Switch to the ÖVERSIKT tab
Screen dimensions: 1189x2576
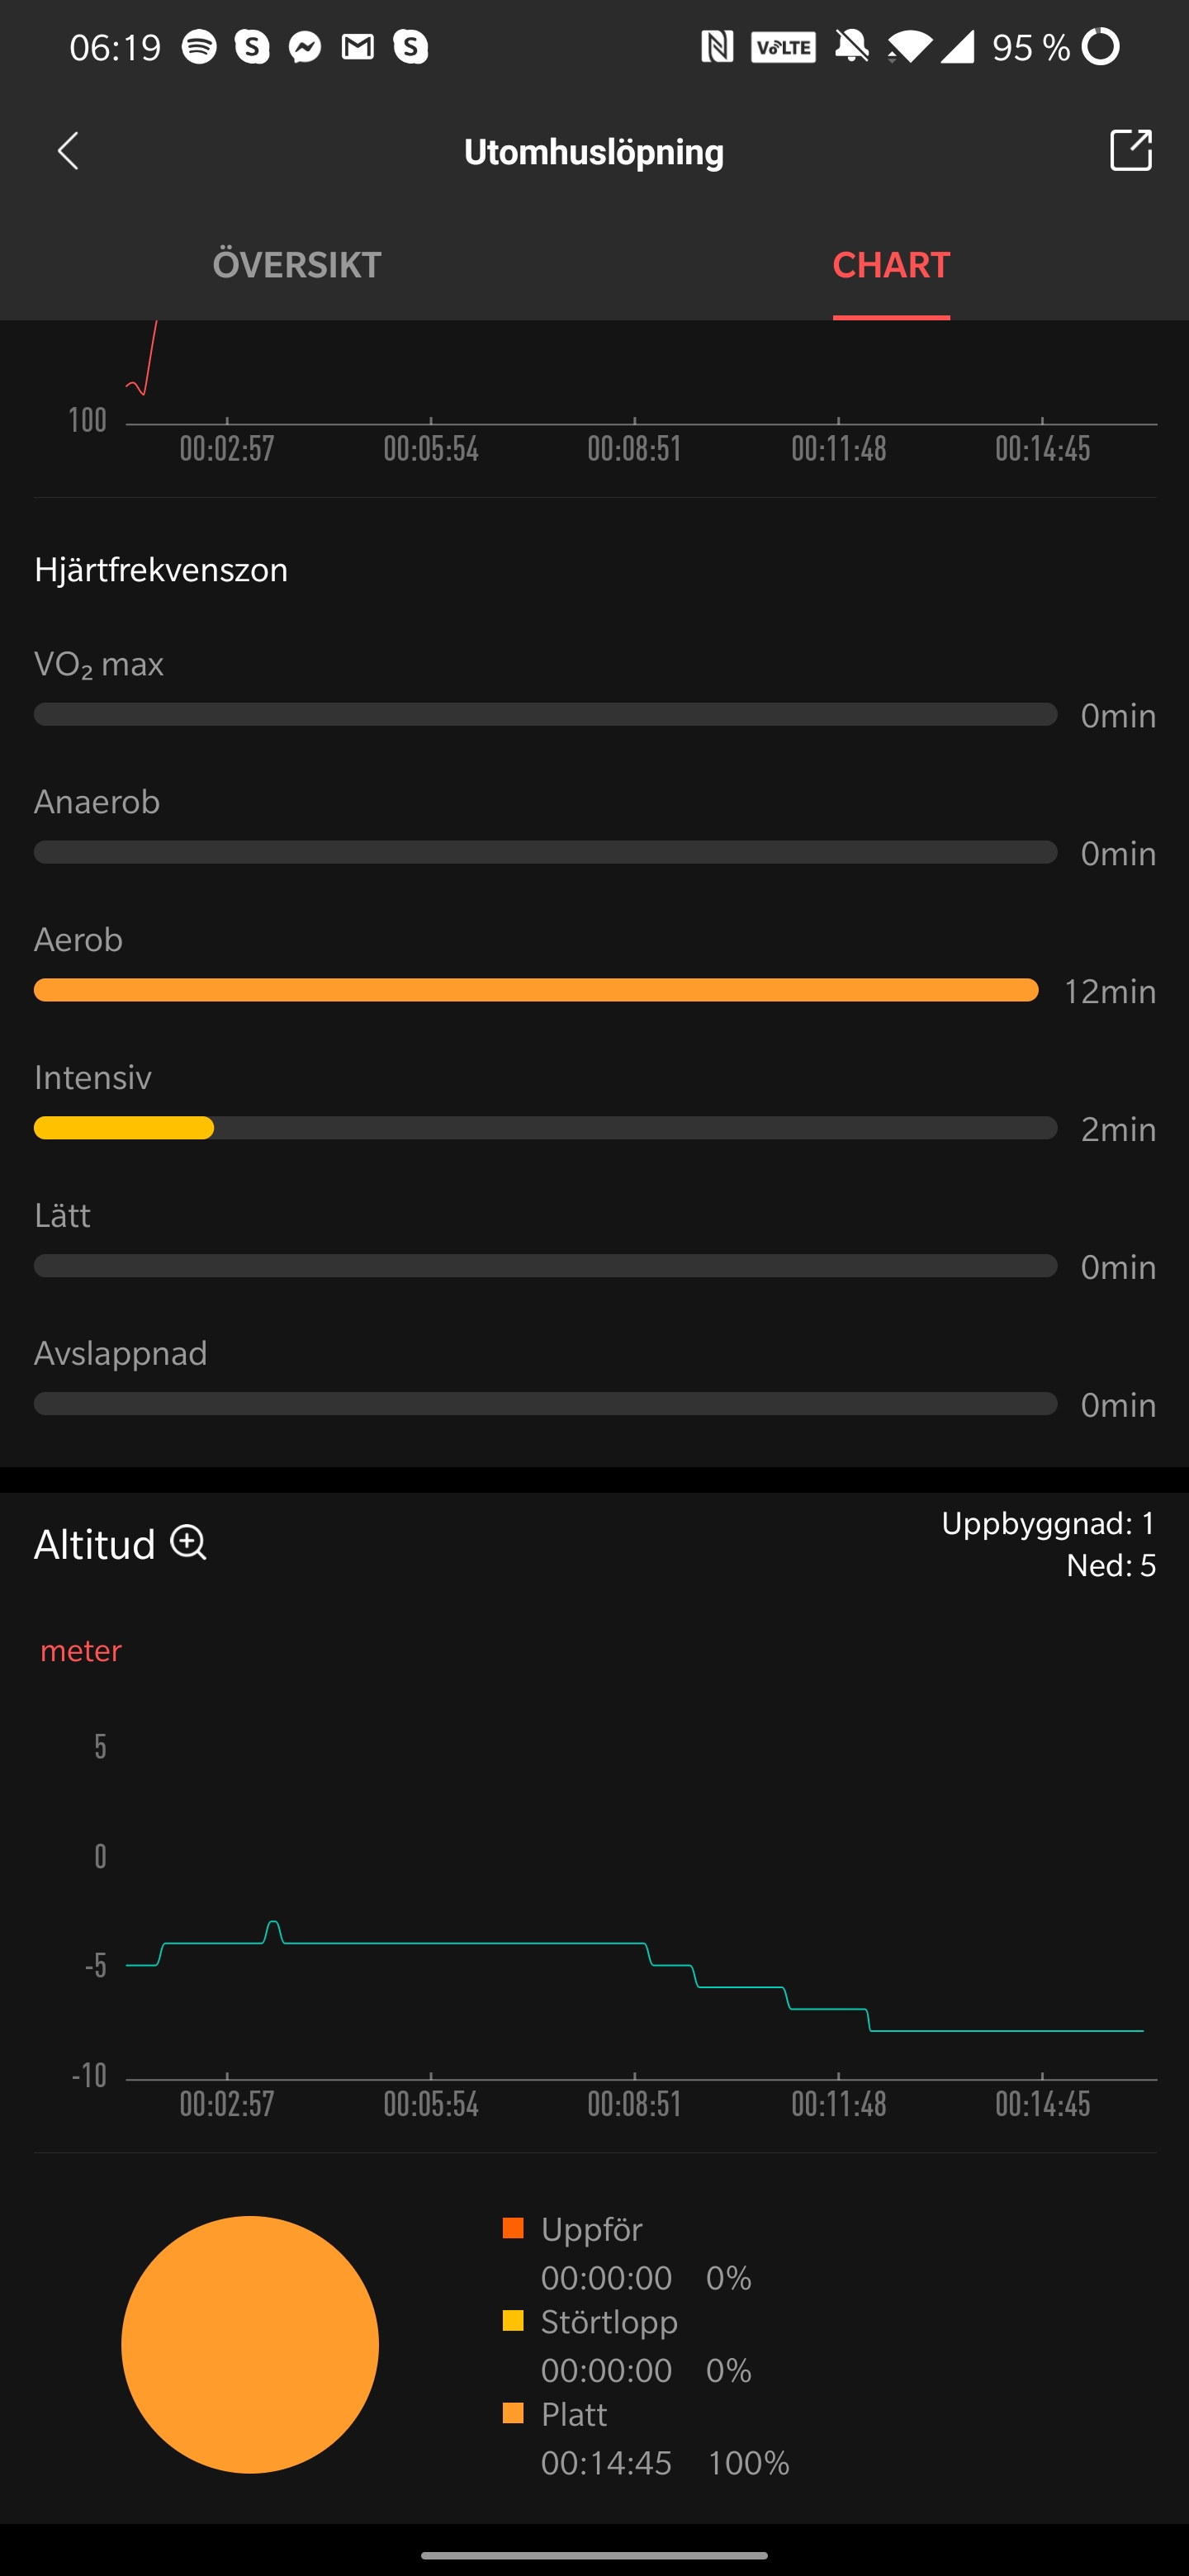coord(297,265)
